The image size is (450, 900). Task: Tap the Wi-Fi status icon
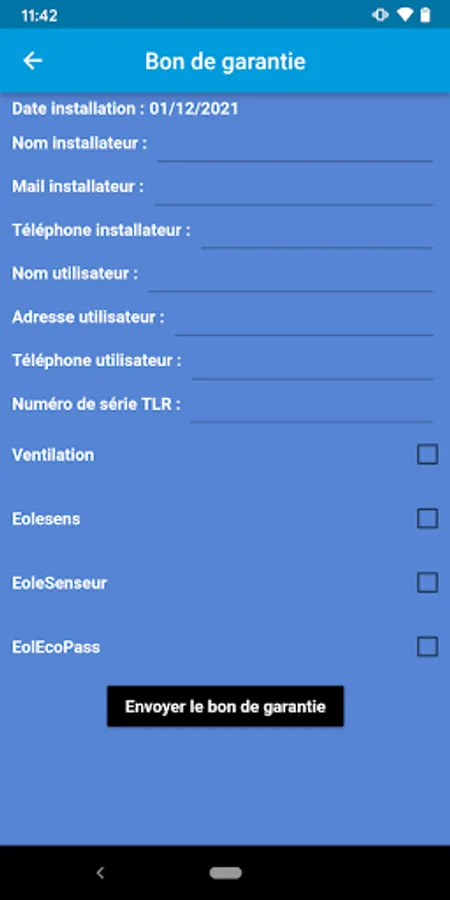coord(405,15)
